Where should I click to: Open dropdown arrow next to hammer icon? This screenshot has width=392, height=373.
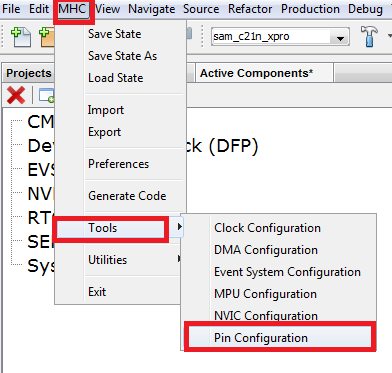[389, 36]
